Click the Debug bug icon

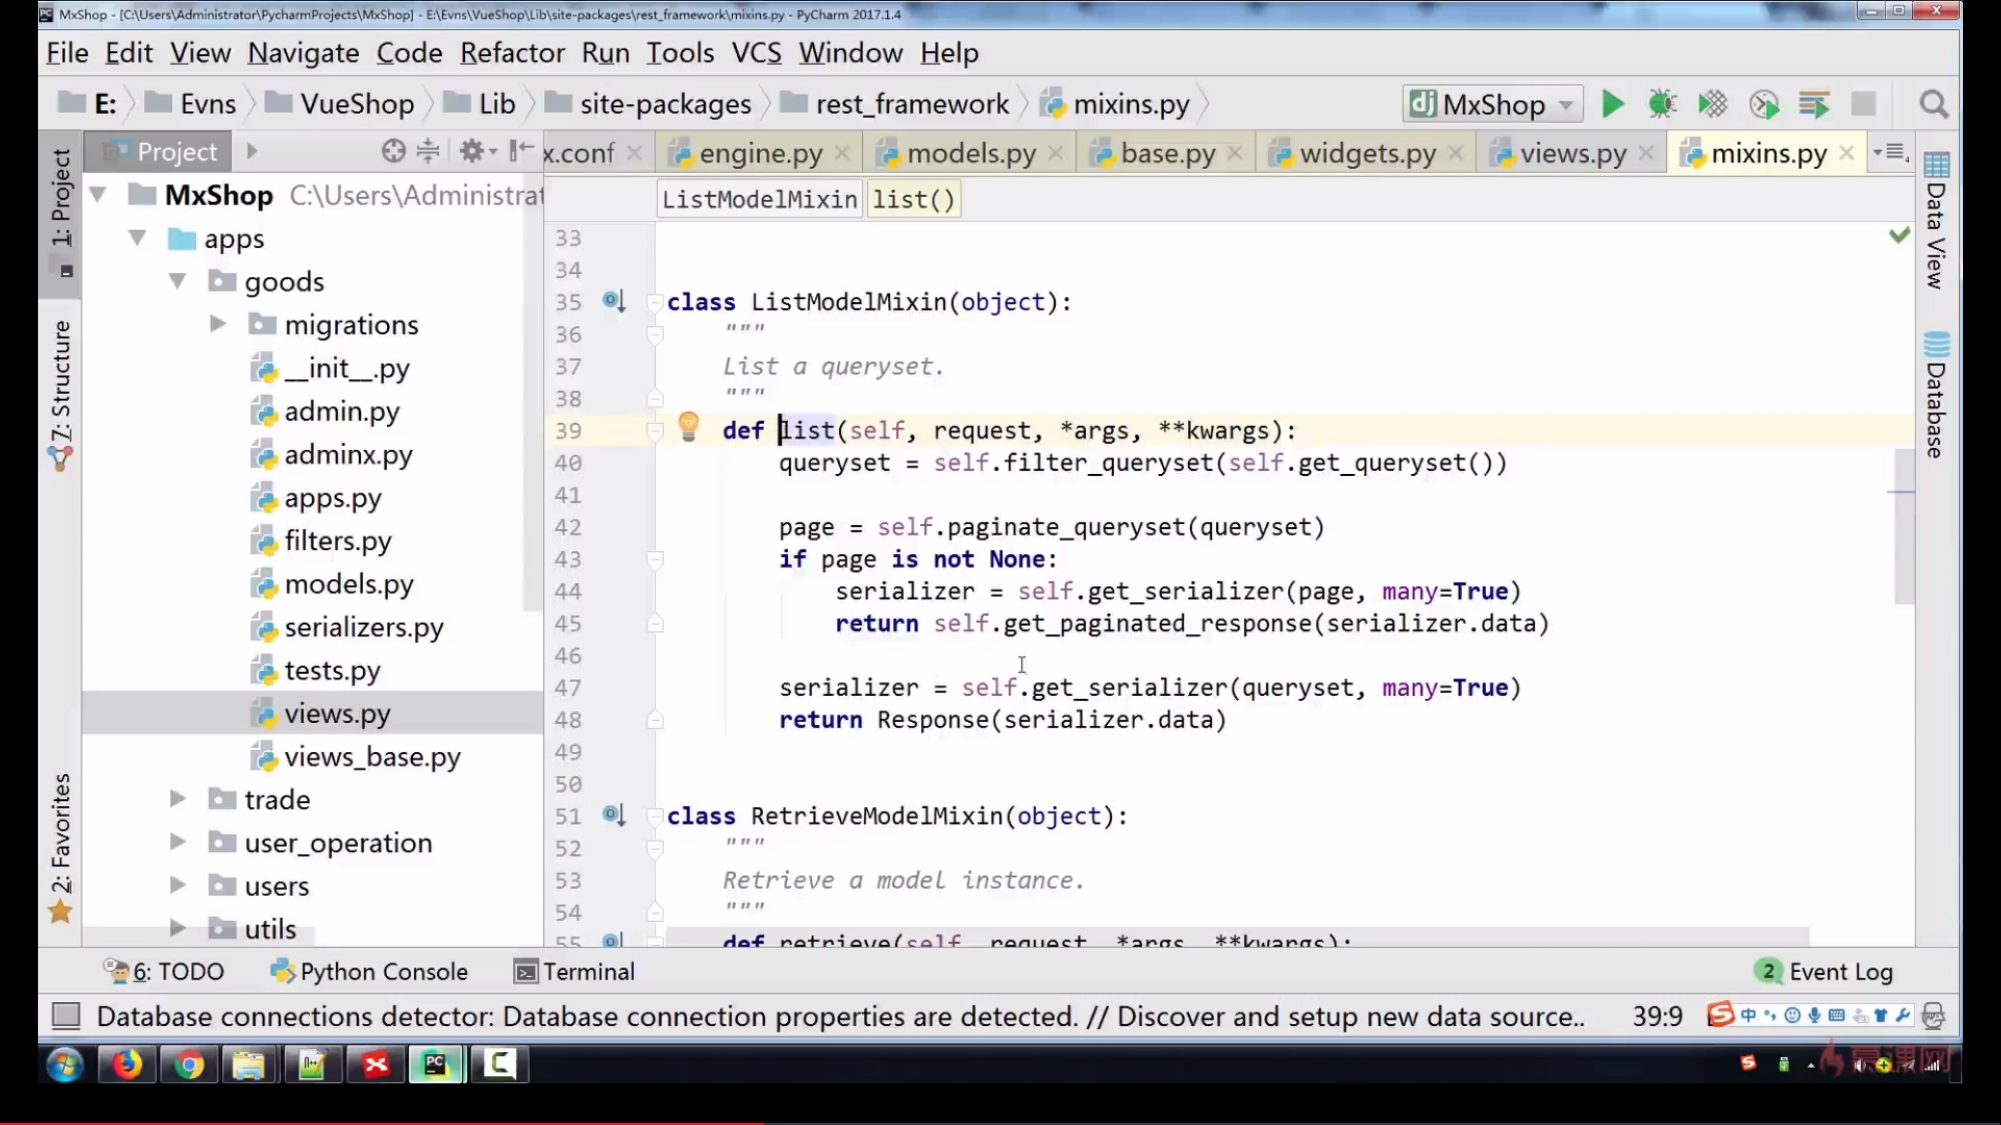point(1662,104)
